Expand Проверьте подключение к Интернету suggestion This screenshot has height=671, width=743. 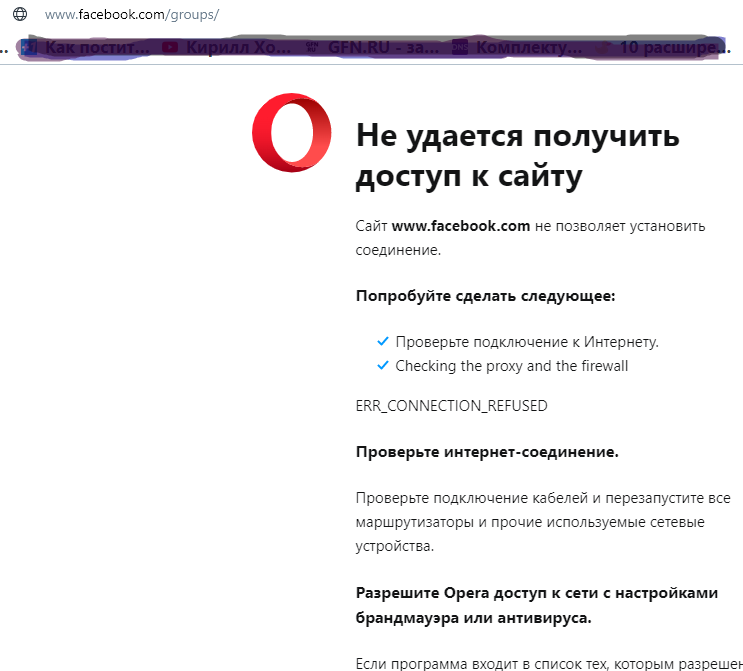point(527,342)
